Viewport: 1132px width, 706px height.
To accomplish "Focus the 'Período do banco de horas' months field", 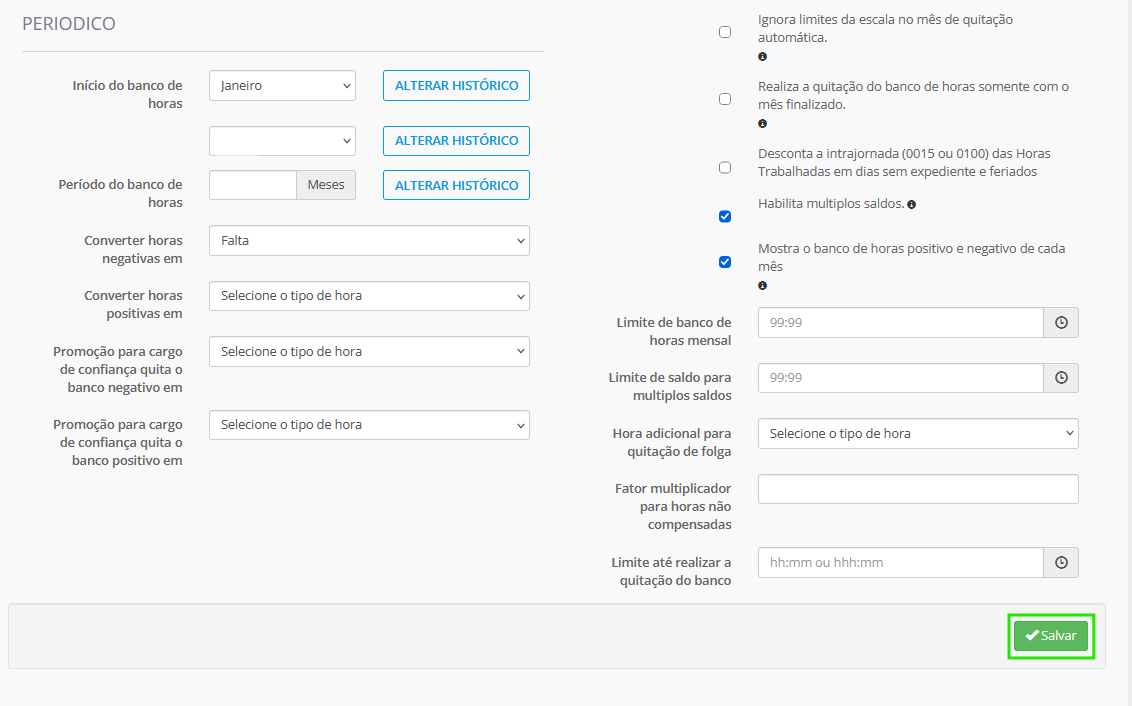I will click(253, 185).
